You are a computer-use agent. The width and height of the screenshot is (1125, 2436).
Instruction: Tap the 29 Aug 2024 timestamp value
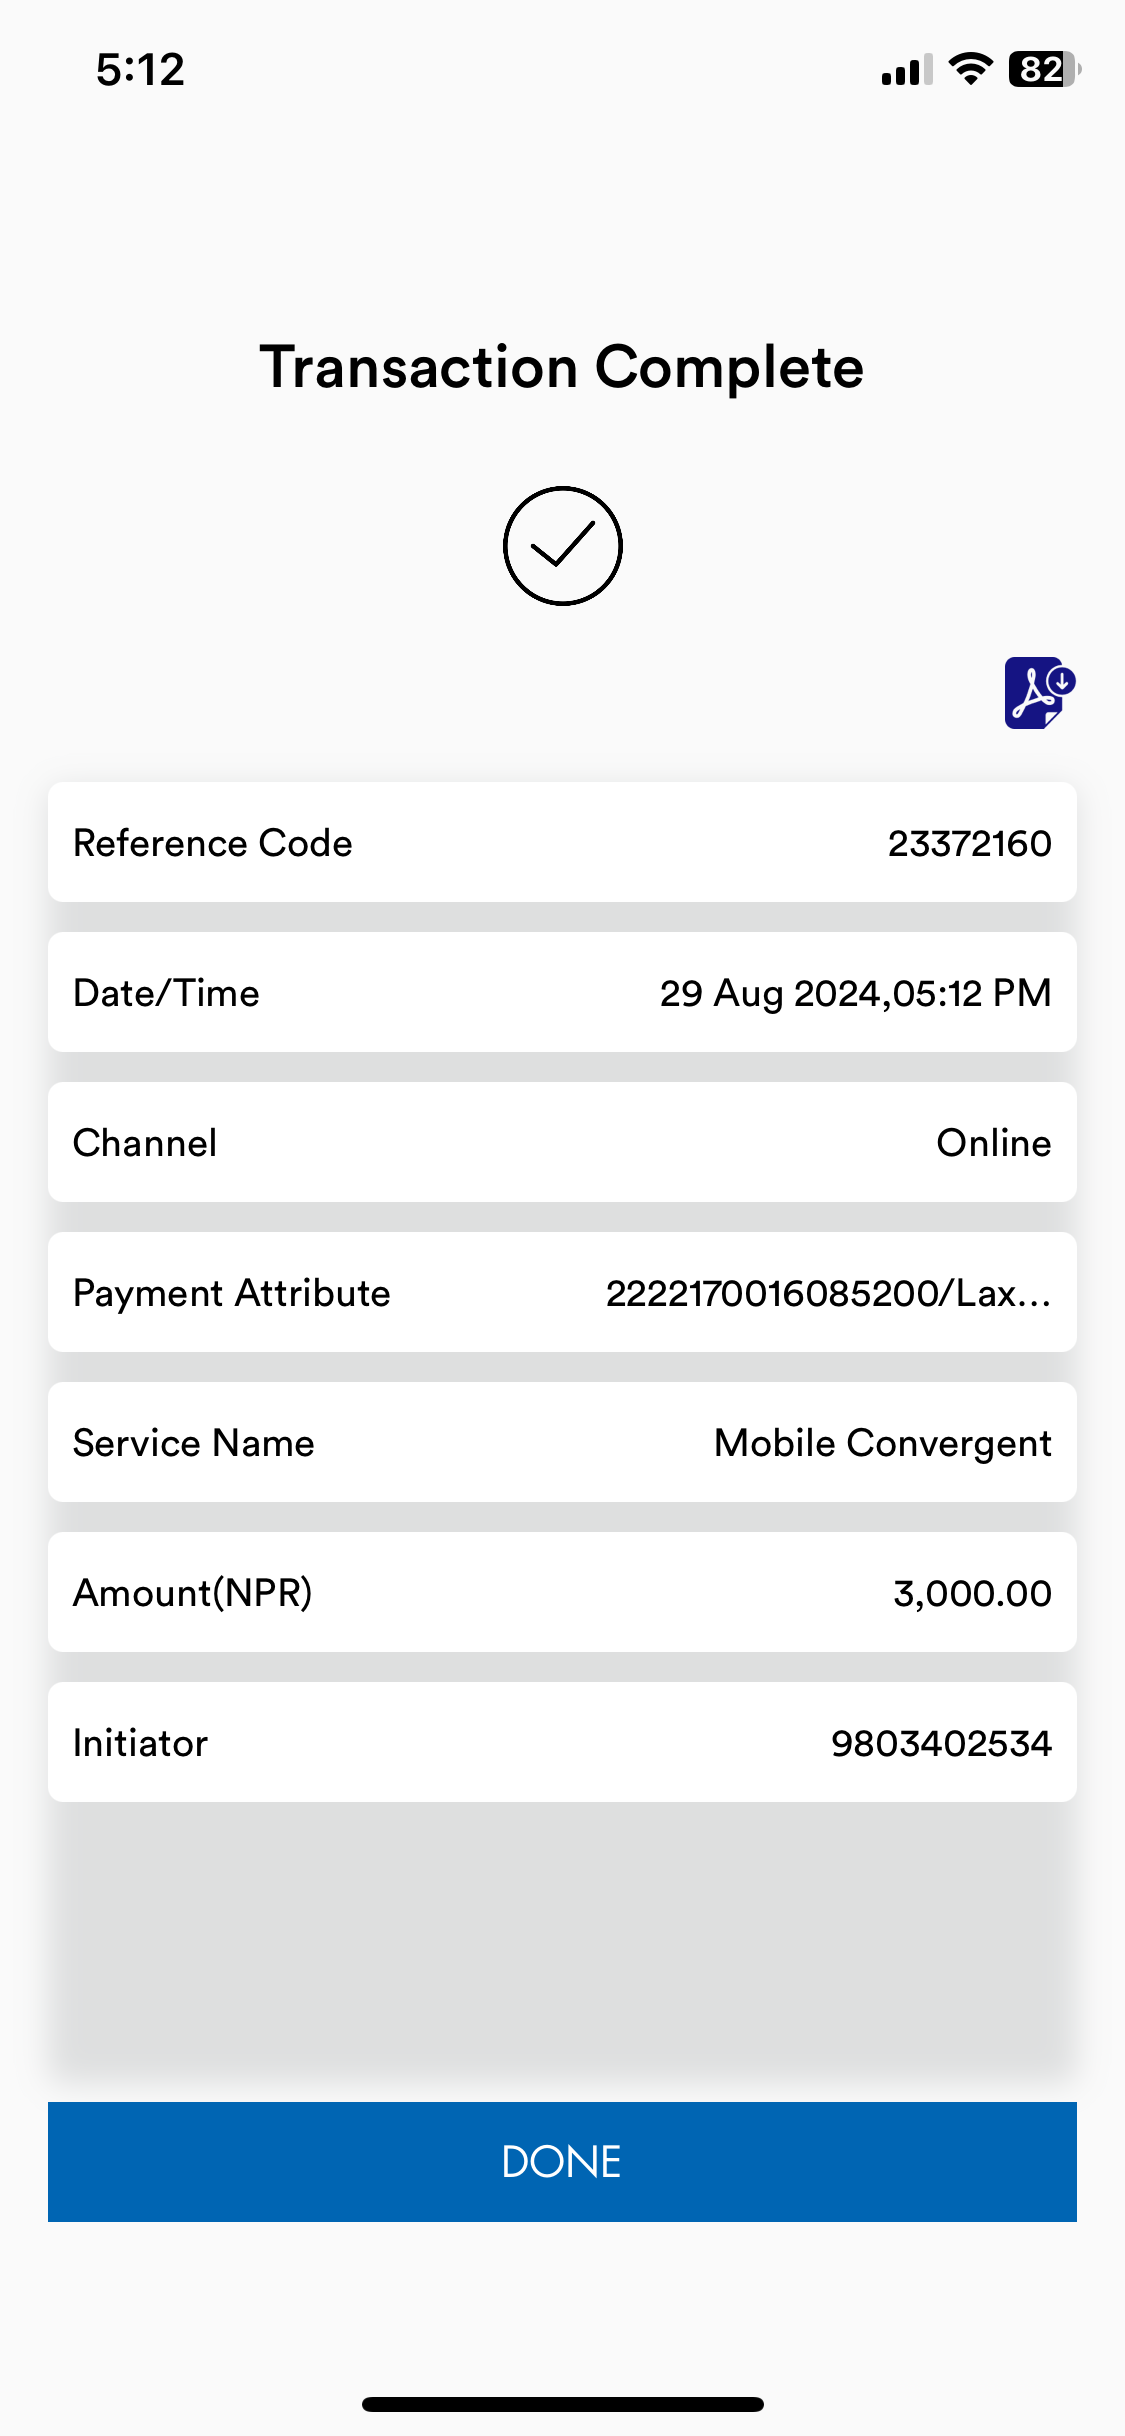[855, 993]
